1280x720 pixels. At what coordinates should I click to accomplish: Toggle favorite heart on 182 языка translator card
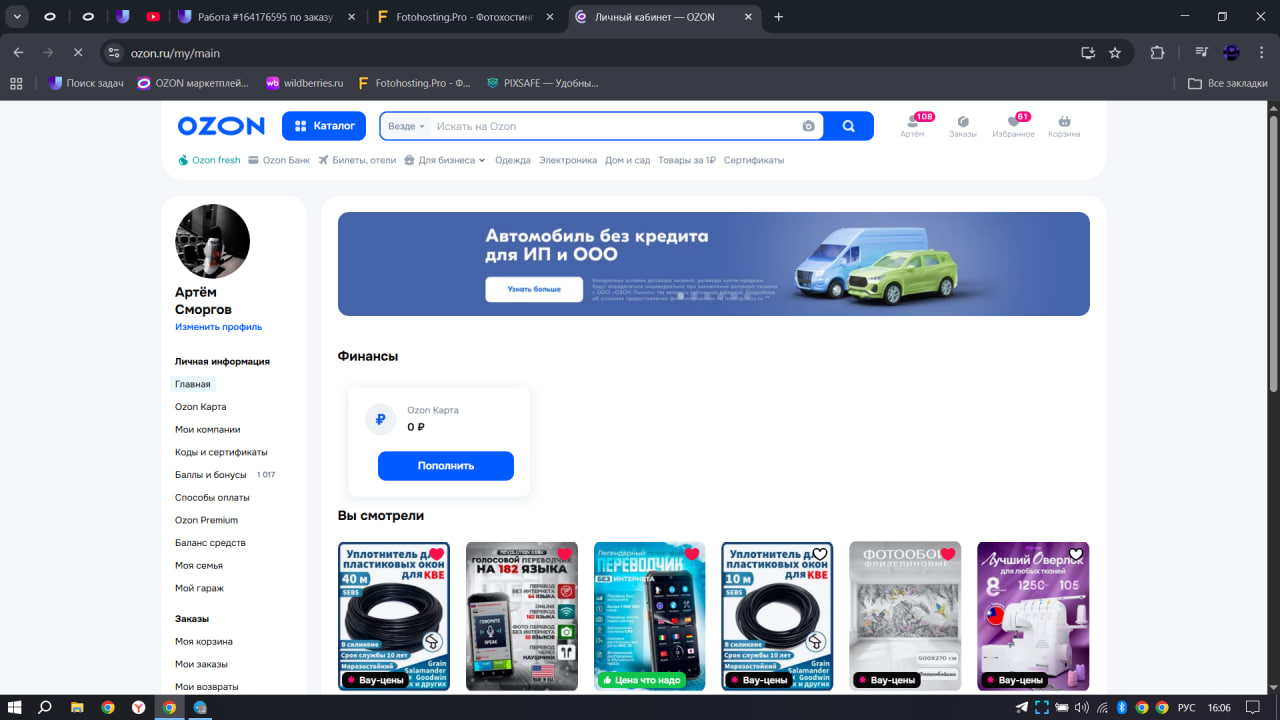[x=564, y=554]
